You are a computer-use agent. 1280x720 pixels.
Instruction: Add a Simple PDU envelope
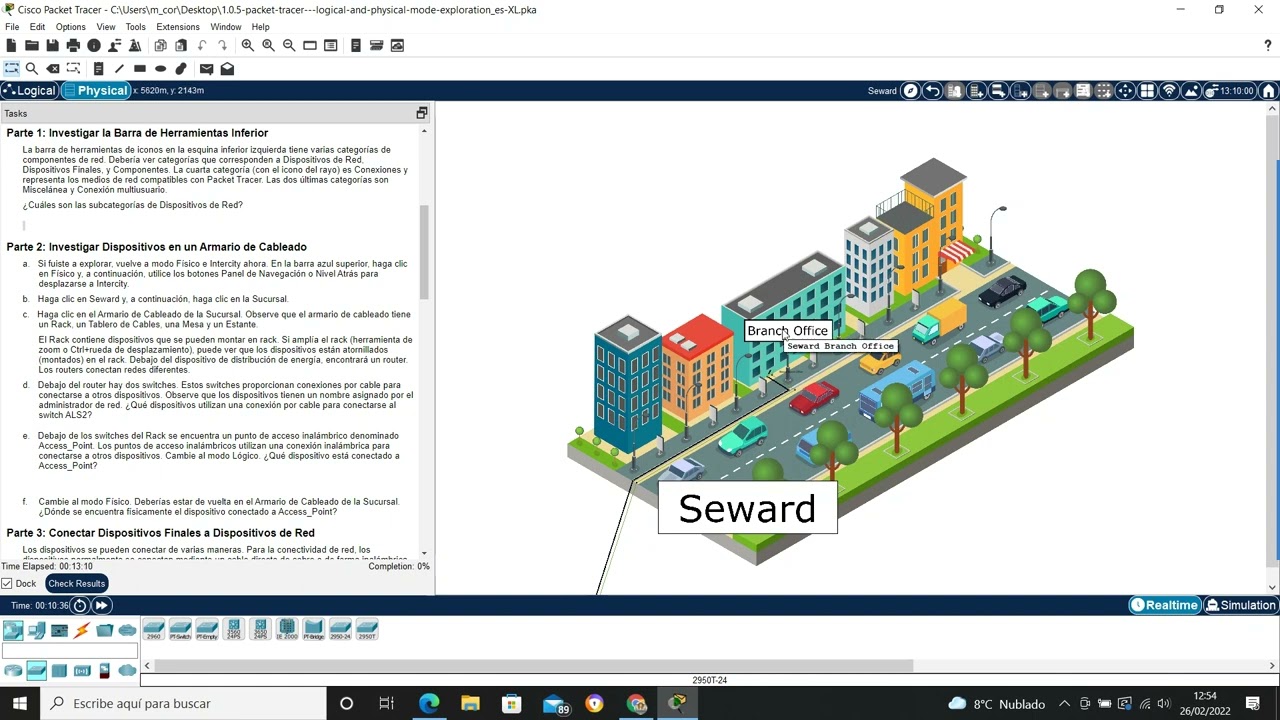tap(206, 69)
